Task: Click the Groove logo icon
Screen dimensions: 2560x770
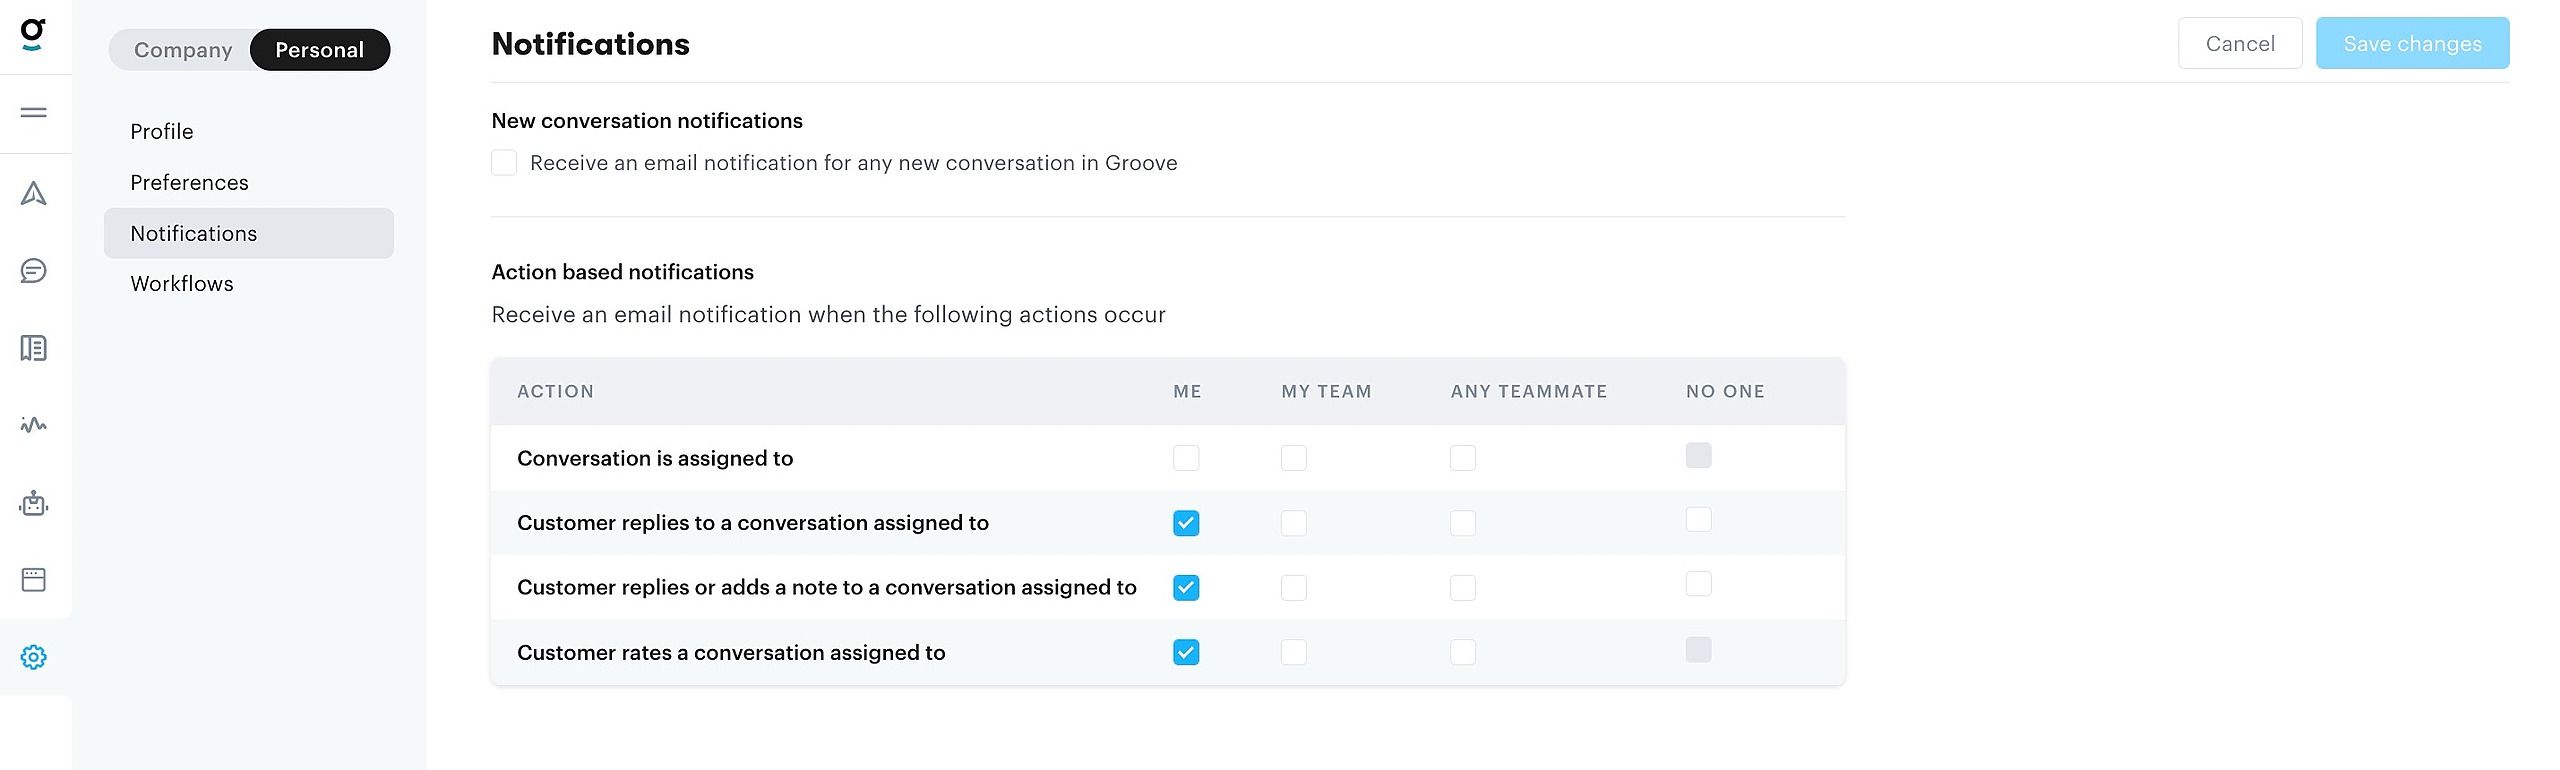Action: [33, 34]
